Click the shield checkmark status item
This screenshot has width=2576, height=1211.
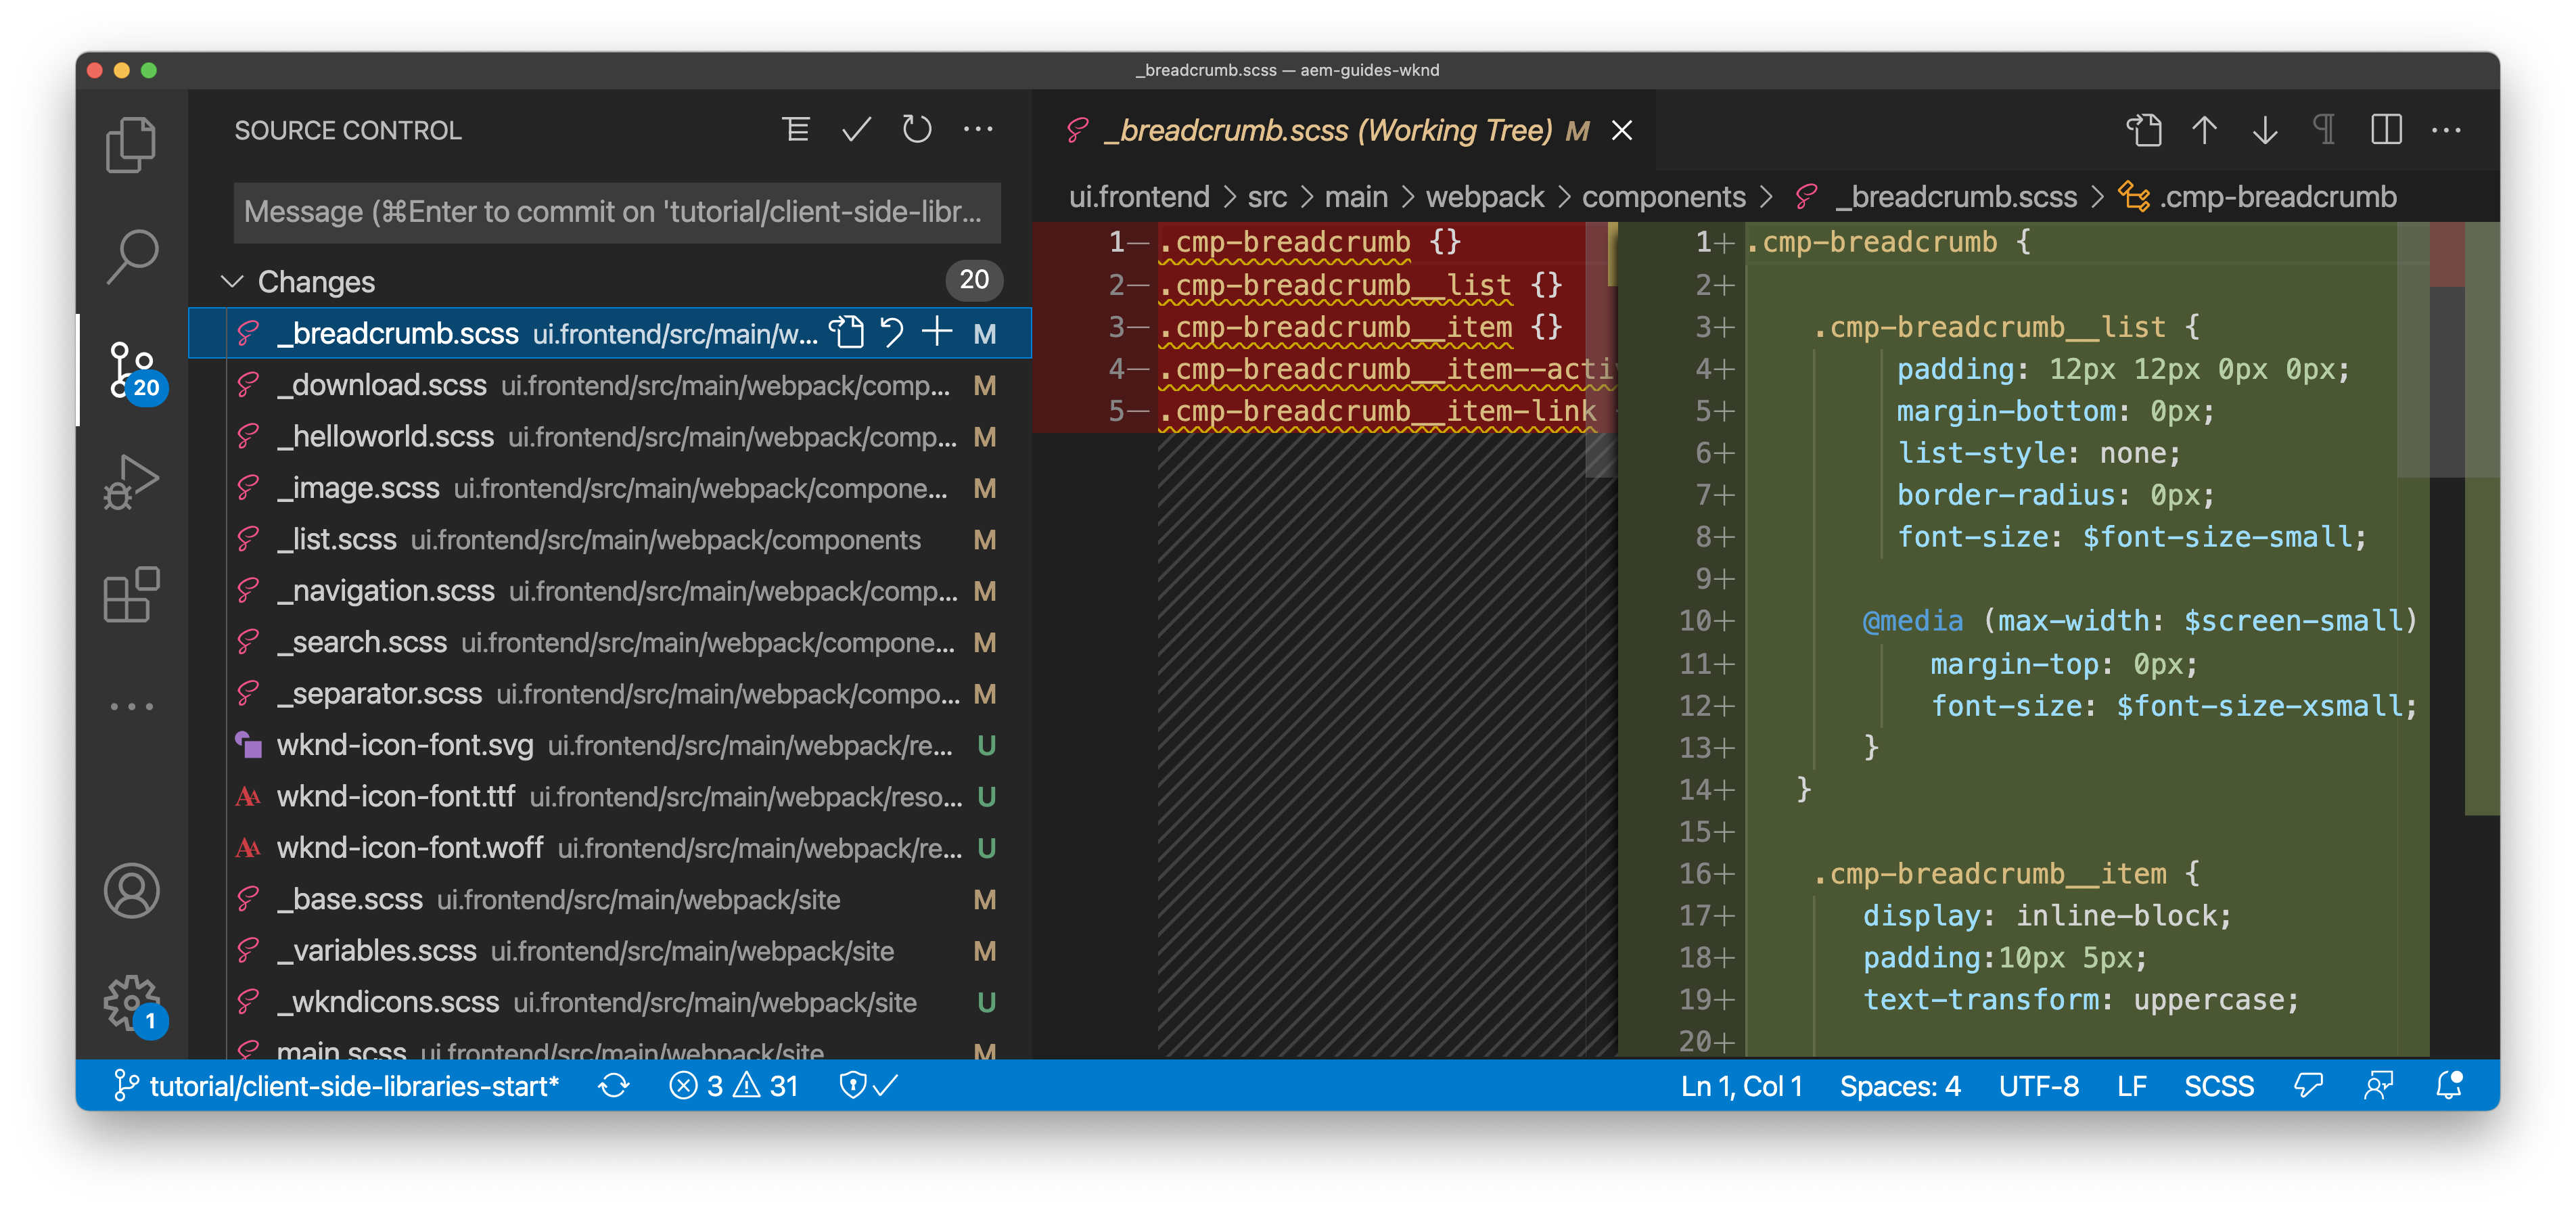pyautogui.click(x=868, y=1086)
